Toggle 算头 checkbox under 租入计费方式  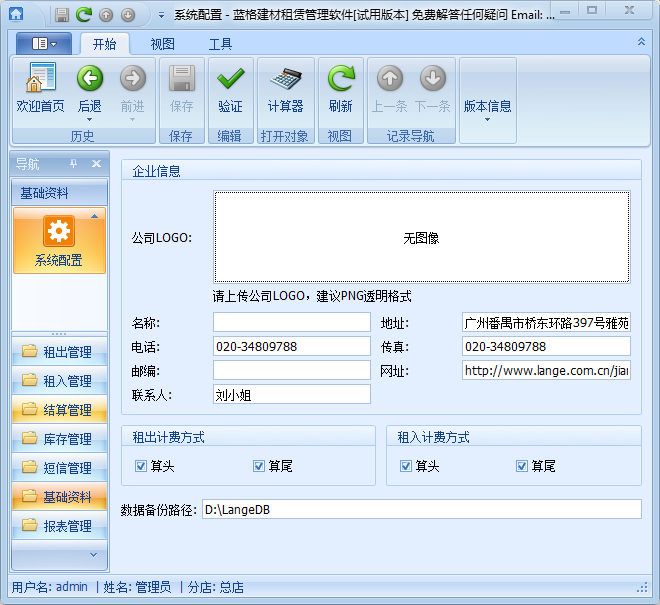406,466
